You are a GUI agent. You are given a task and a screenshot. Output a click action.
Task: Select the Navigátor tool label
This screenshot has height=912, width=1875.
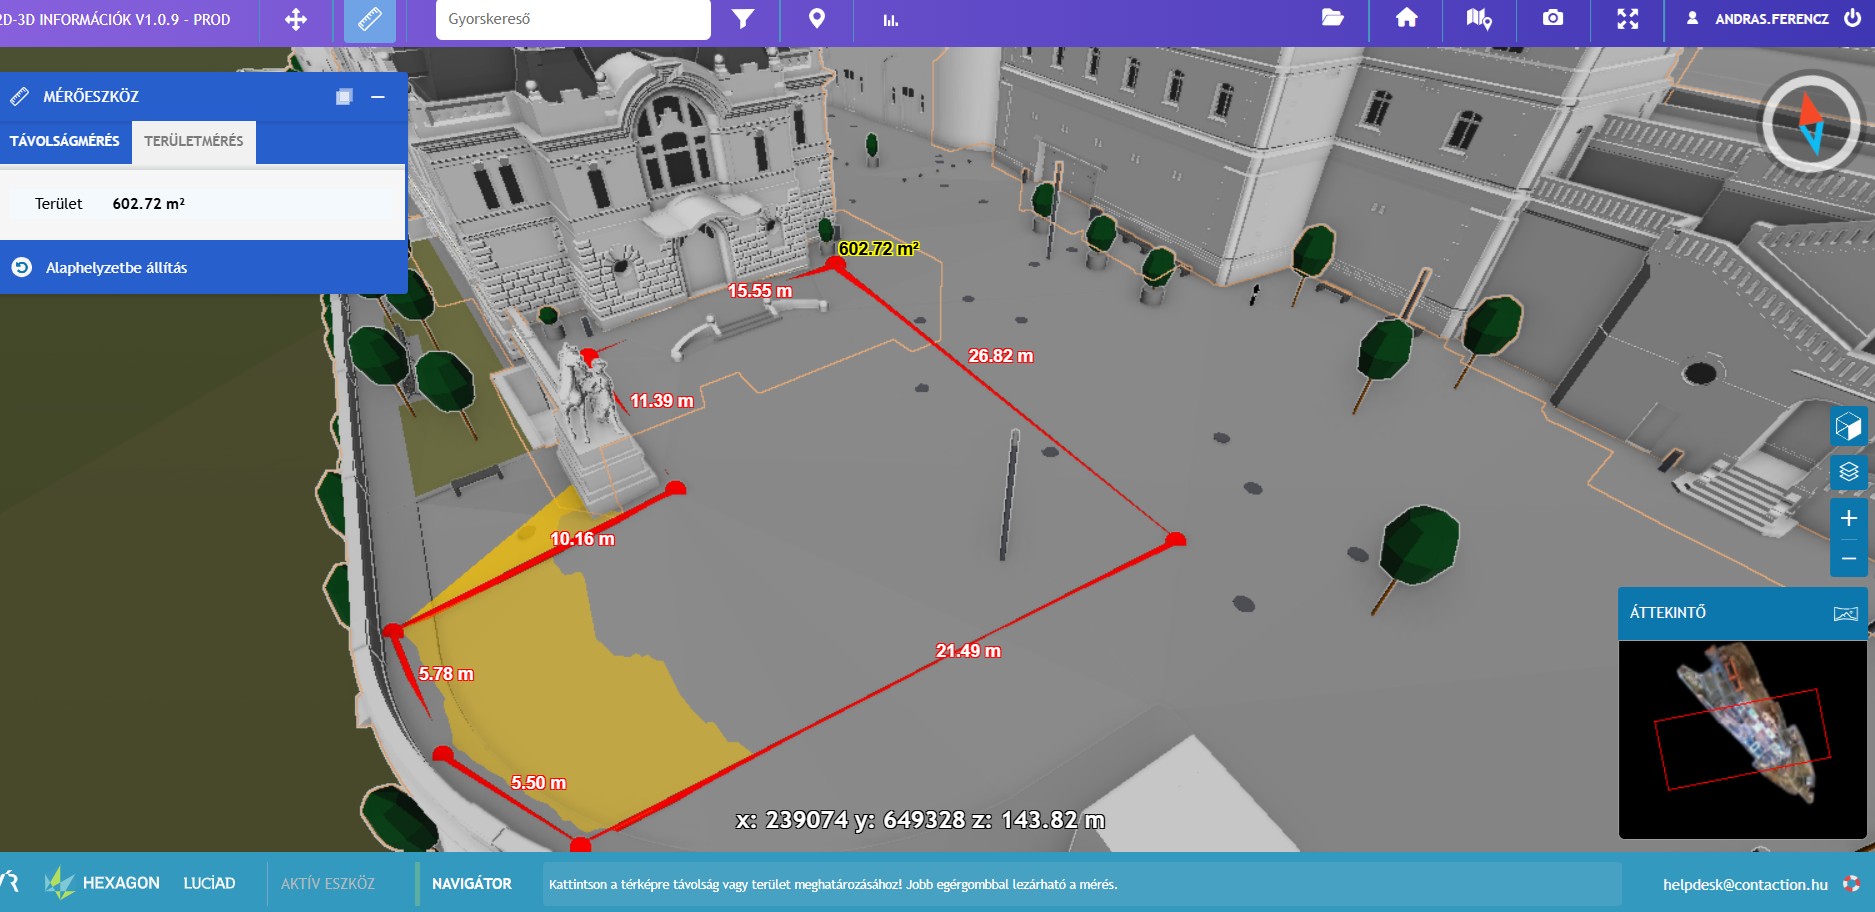coord(472,884)
